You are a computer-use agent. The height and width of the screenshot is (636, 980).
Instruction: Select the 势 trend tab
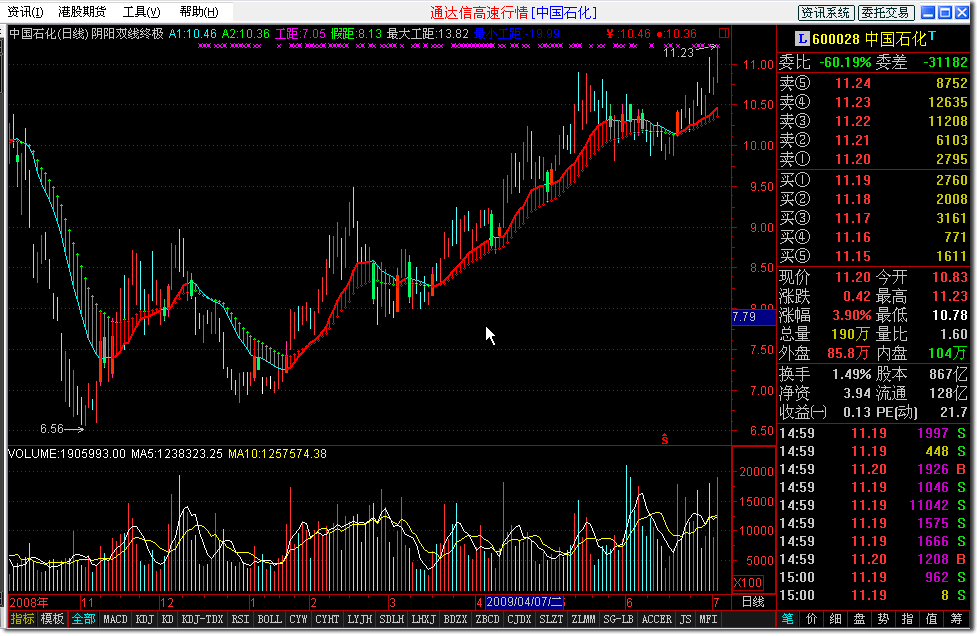click(883, 619)
